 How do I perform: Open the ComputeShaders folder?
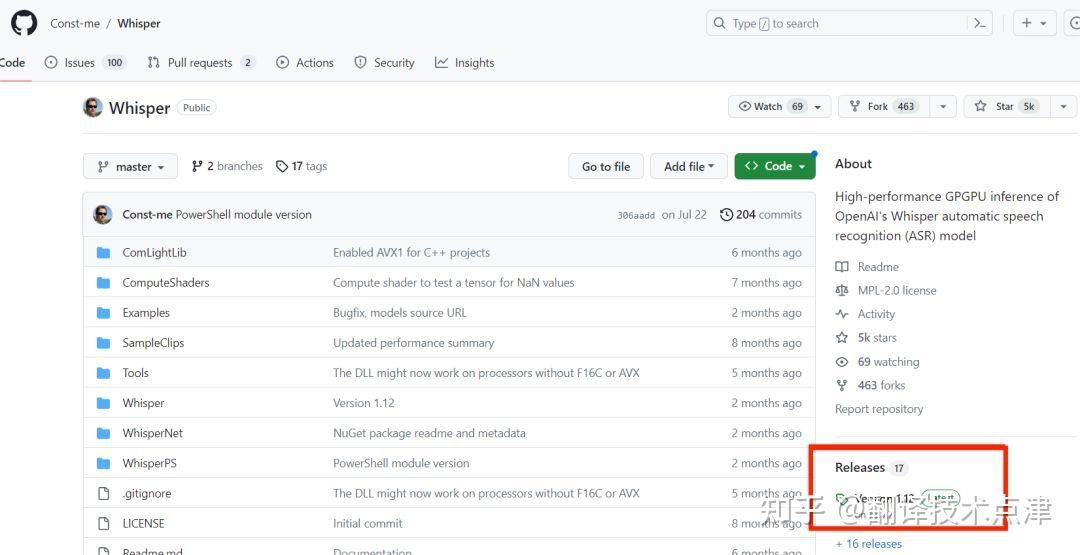(x=166, y=283)
